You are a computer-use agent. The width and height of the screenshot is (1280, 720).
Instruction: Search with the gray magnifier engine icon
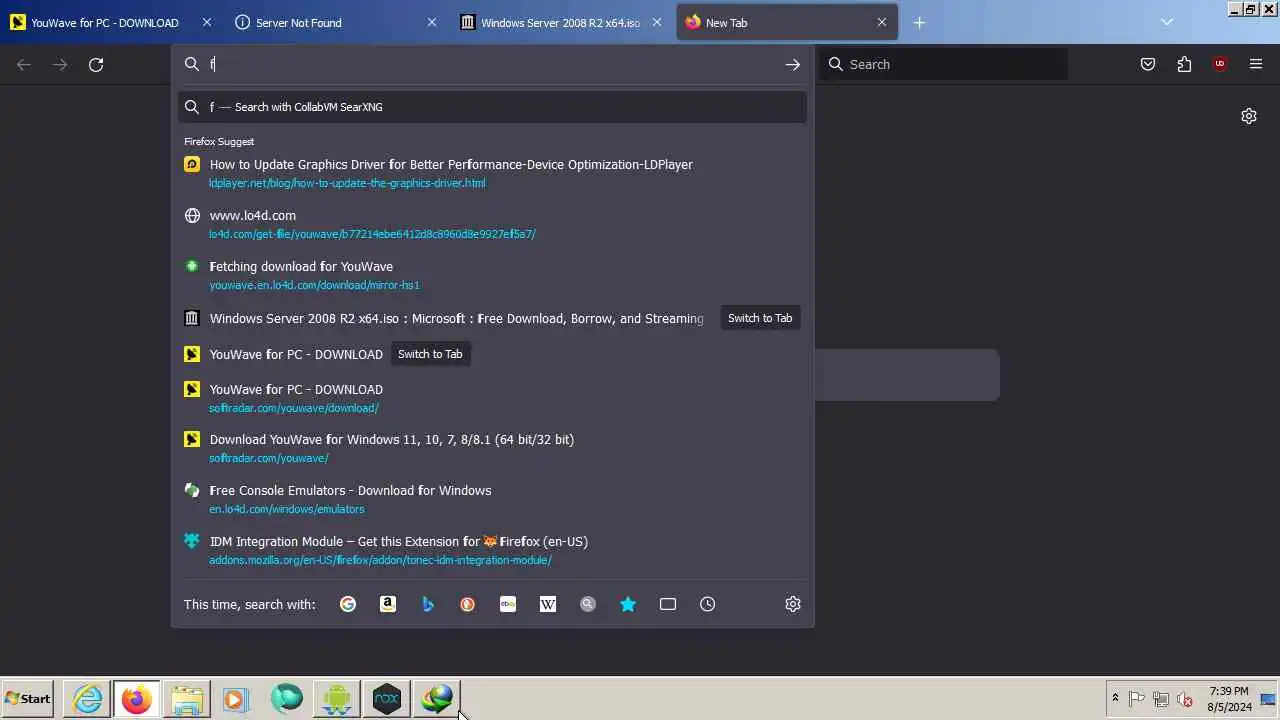(588, 604)
